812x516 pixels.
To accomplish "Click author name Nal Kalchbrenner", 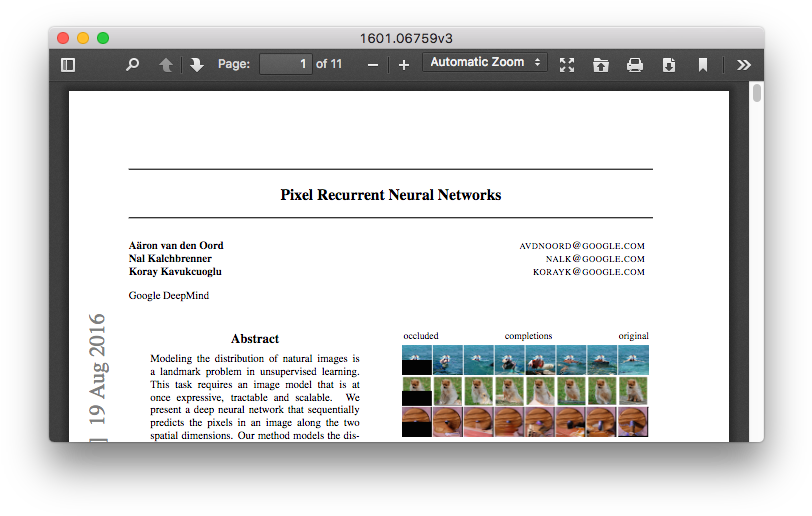I will click(170, 259).
